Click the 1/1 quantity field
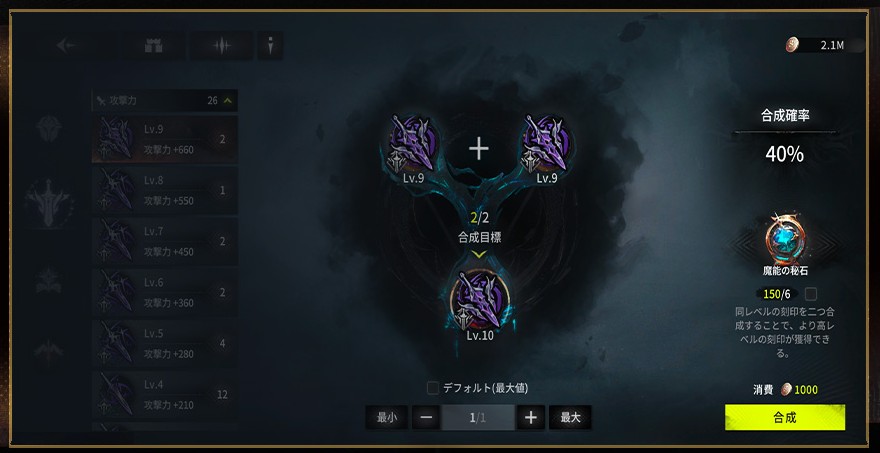This screenshot has width=880, height=453. pyautogui.click(x=478, y=417)
